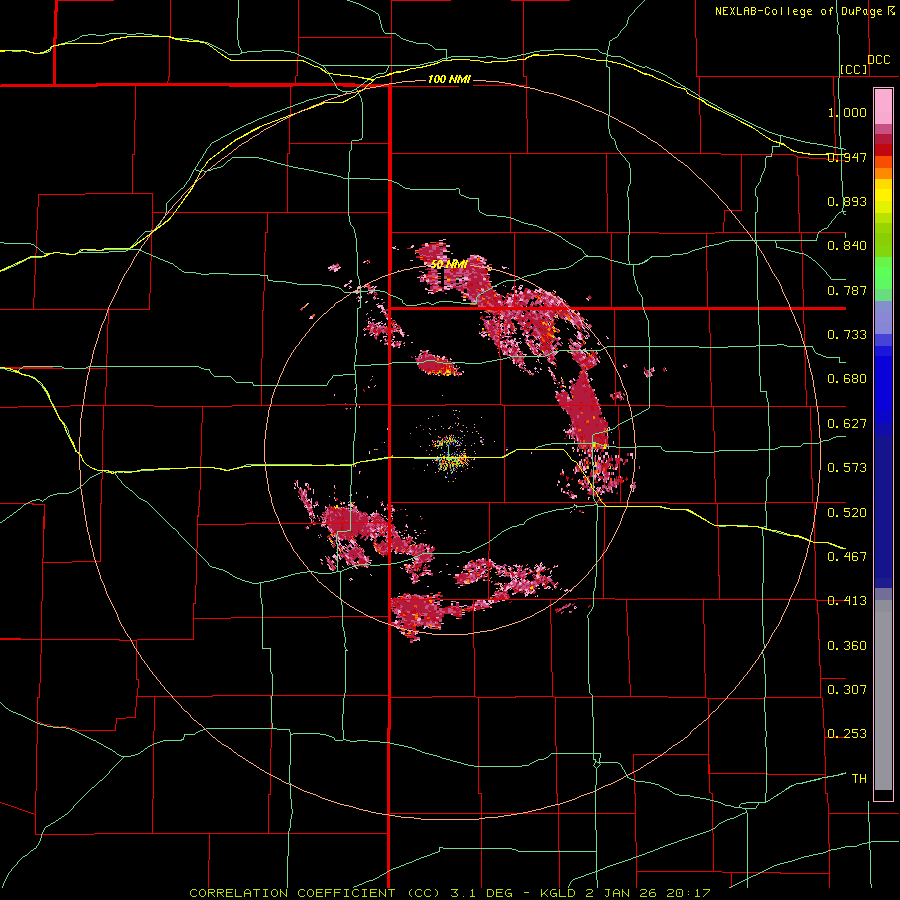Select the 0.467 scale value
Viewport: 900px width, 900px height.
[847, 557]
